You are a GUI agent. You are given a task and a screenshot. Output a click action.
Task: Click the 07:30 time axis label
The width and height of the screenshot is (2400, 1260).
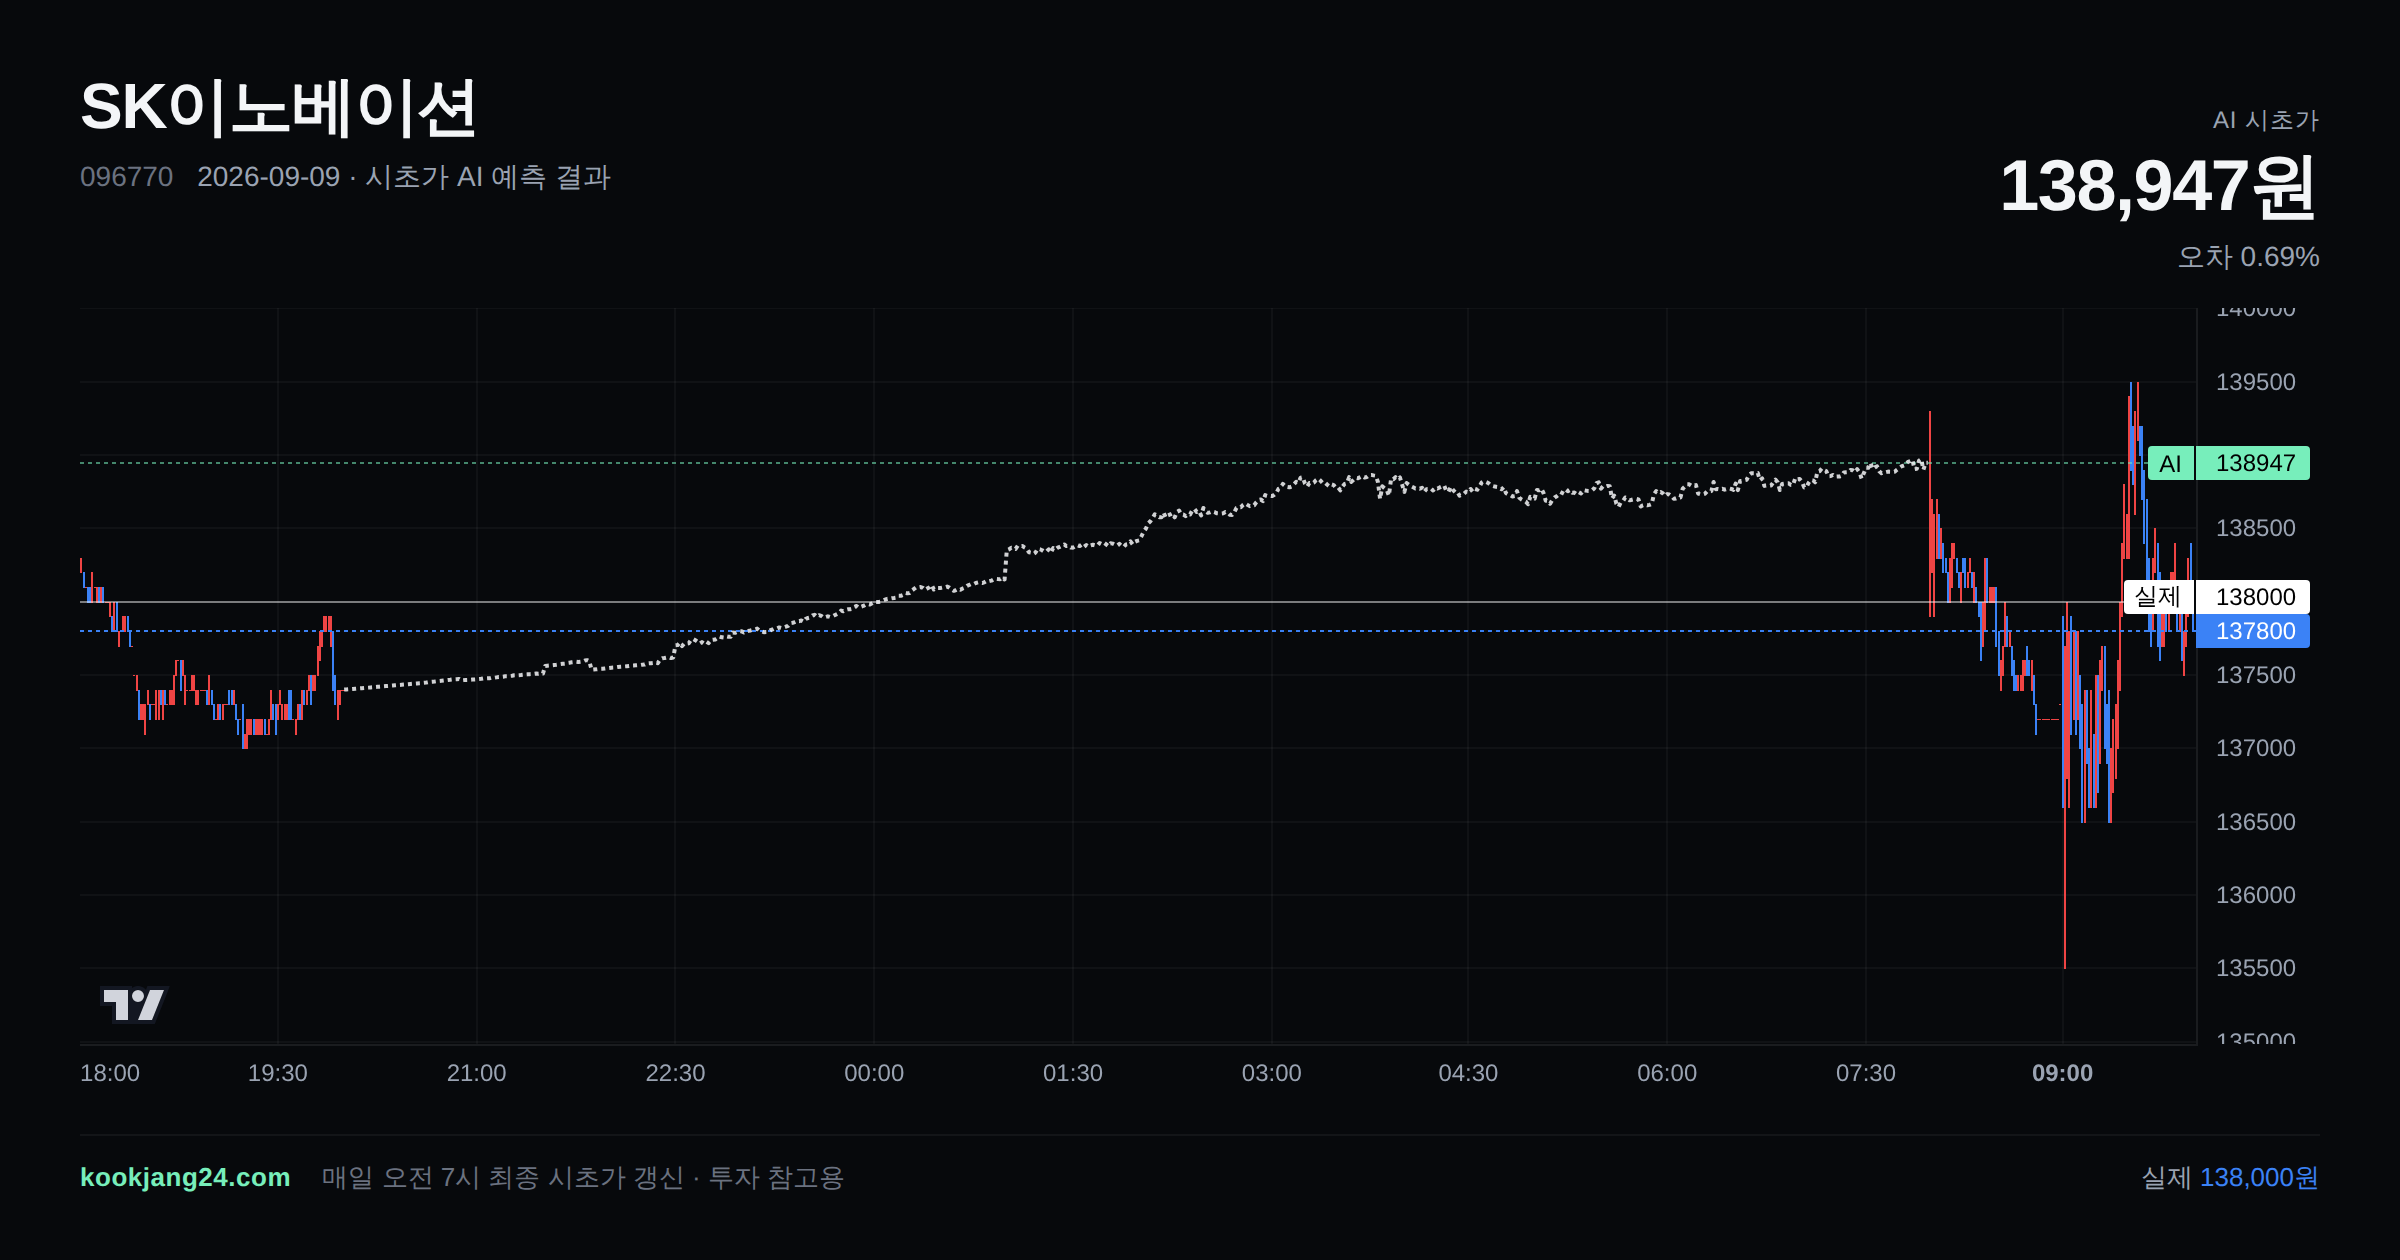click(x=1866, y=1073)
